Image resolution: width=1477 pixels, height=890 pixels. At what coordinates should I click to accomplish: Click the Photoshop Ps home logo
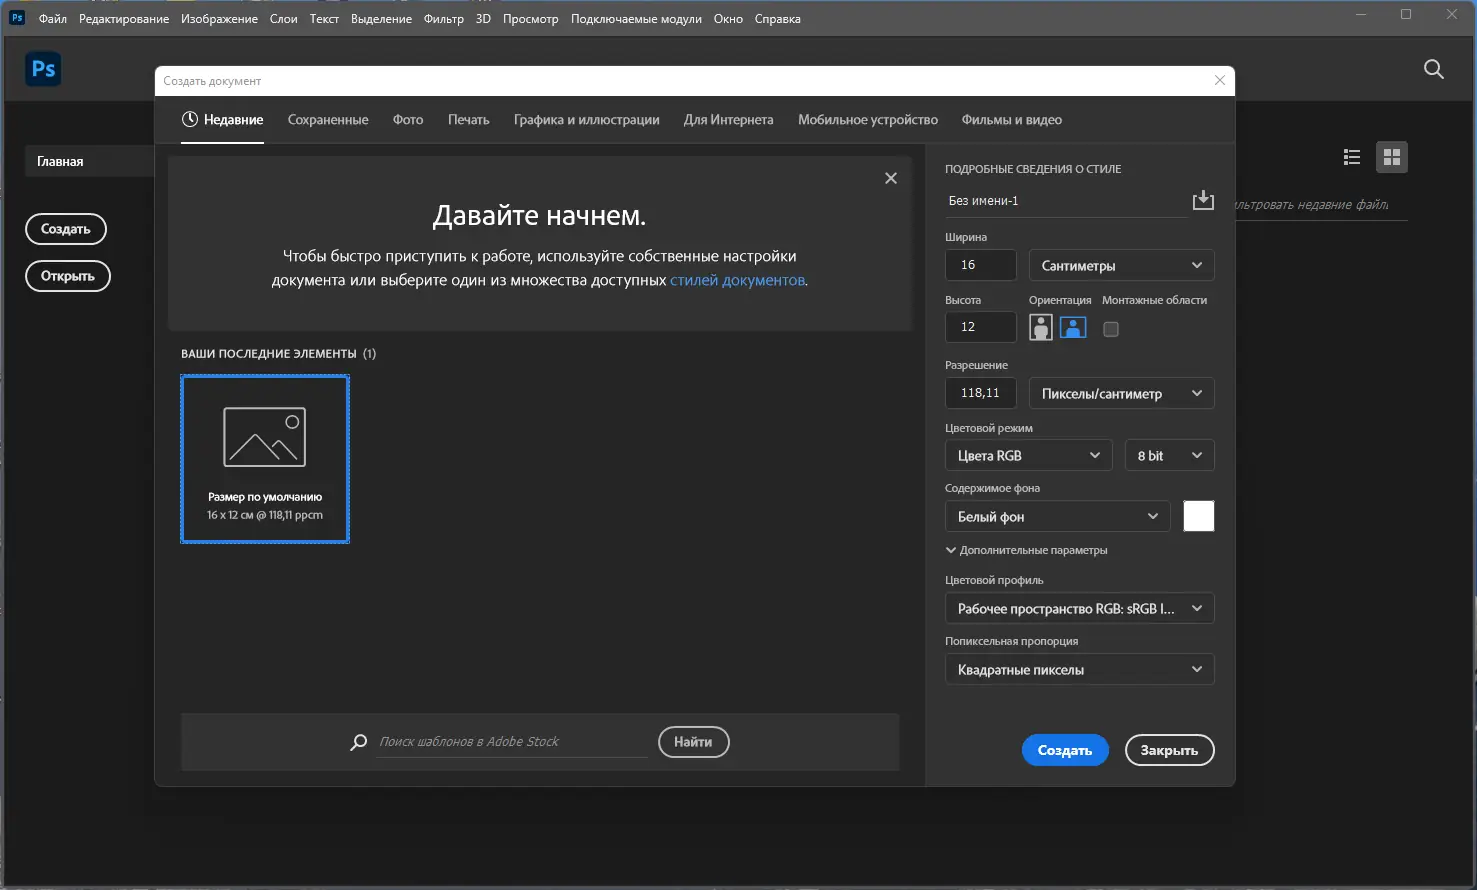43,69
